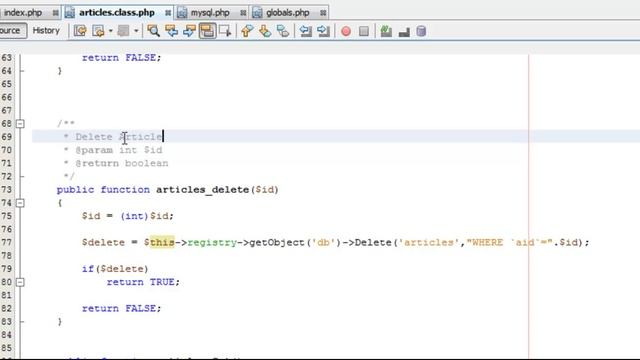640x360 pixels.
Task: Click the 'articles' string on line 77
Action: [429, 242]
